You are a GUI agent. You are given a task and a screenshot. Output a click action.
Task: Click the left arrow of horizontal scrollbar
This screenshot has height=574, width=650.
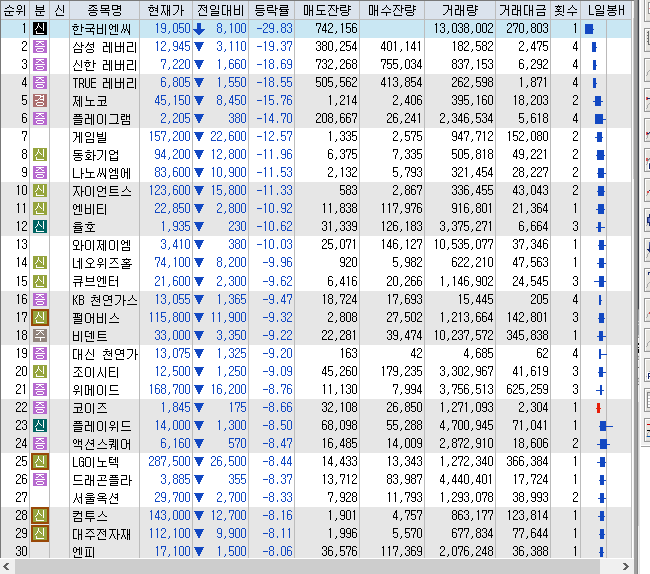pyautogui.click(x=6, y=567)
